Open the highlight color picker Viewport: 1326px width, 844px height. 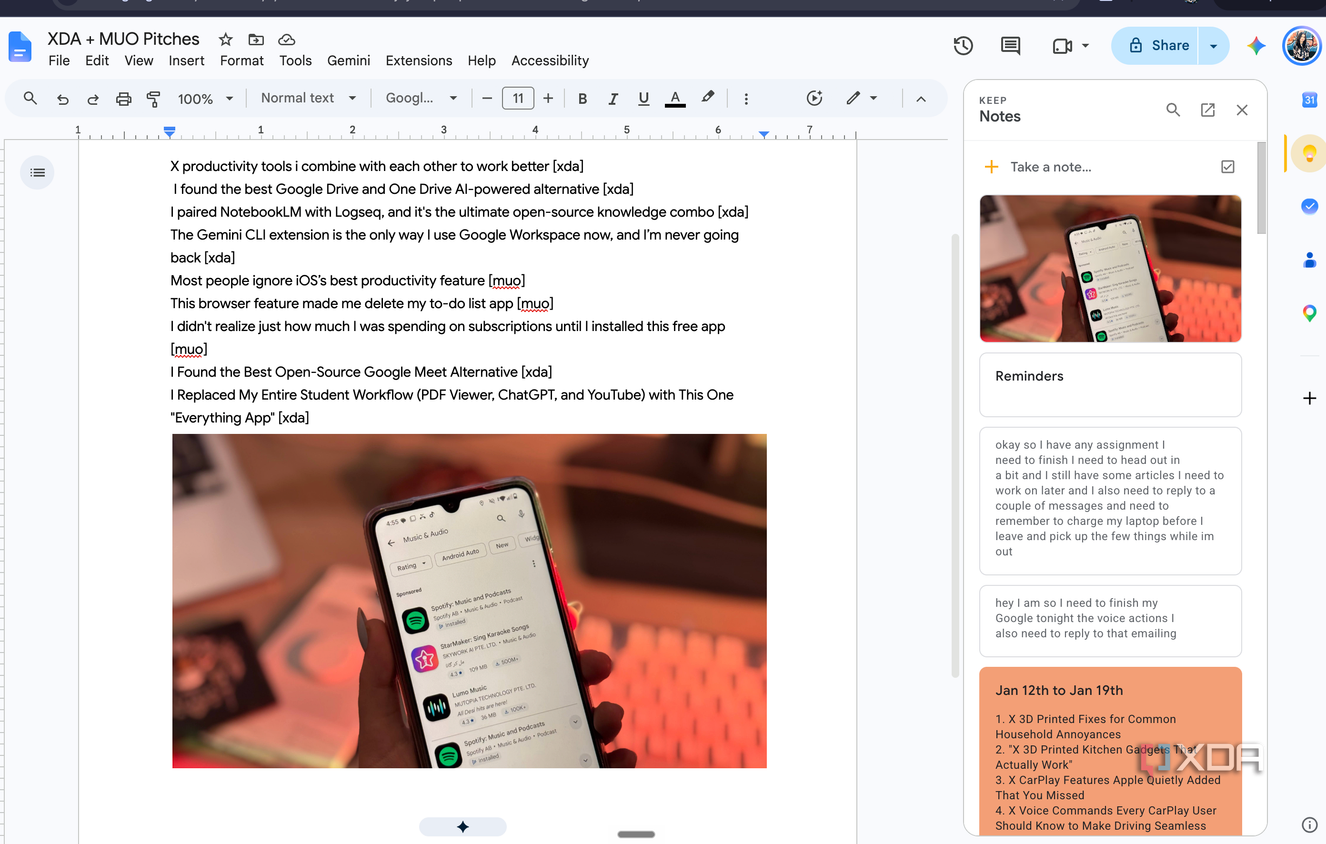click(x=708, y=98)
